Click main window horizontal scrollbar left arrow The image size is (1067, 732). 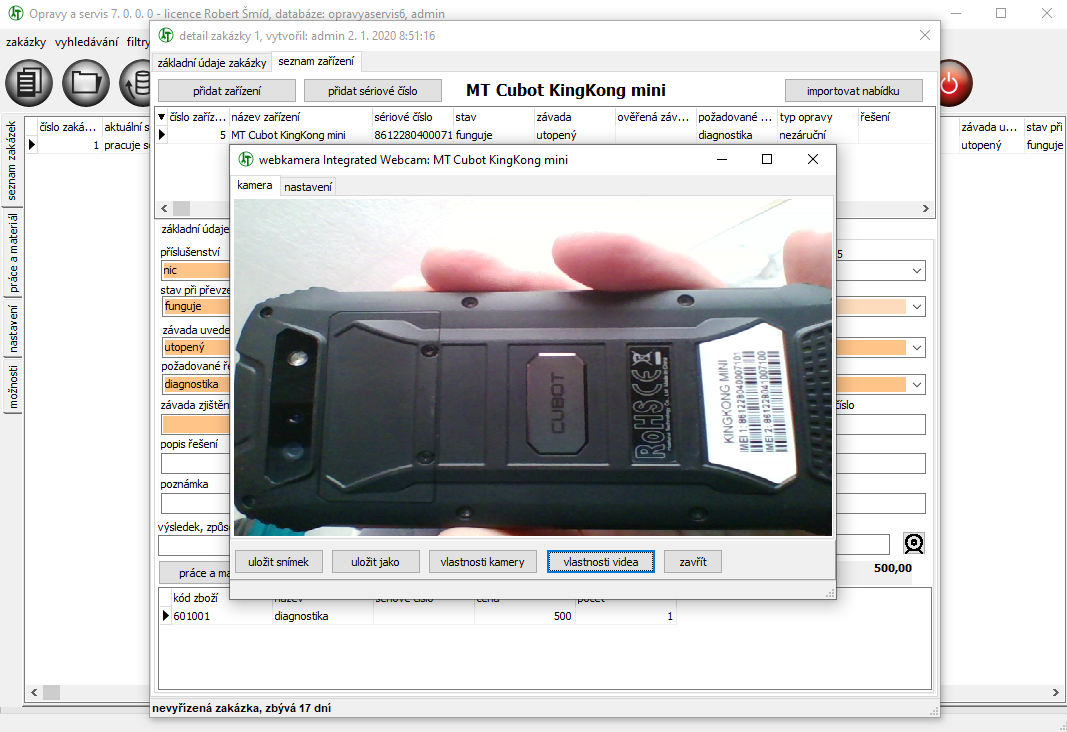pos(34,693)
